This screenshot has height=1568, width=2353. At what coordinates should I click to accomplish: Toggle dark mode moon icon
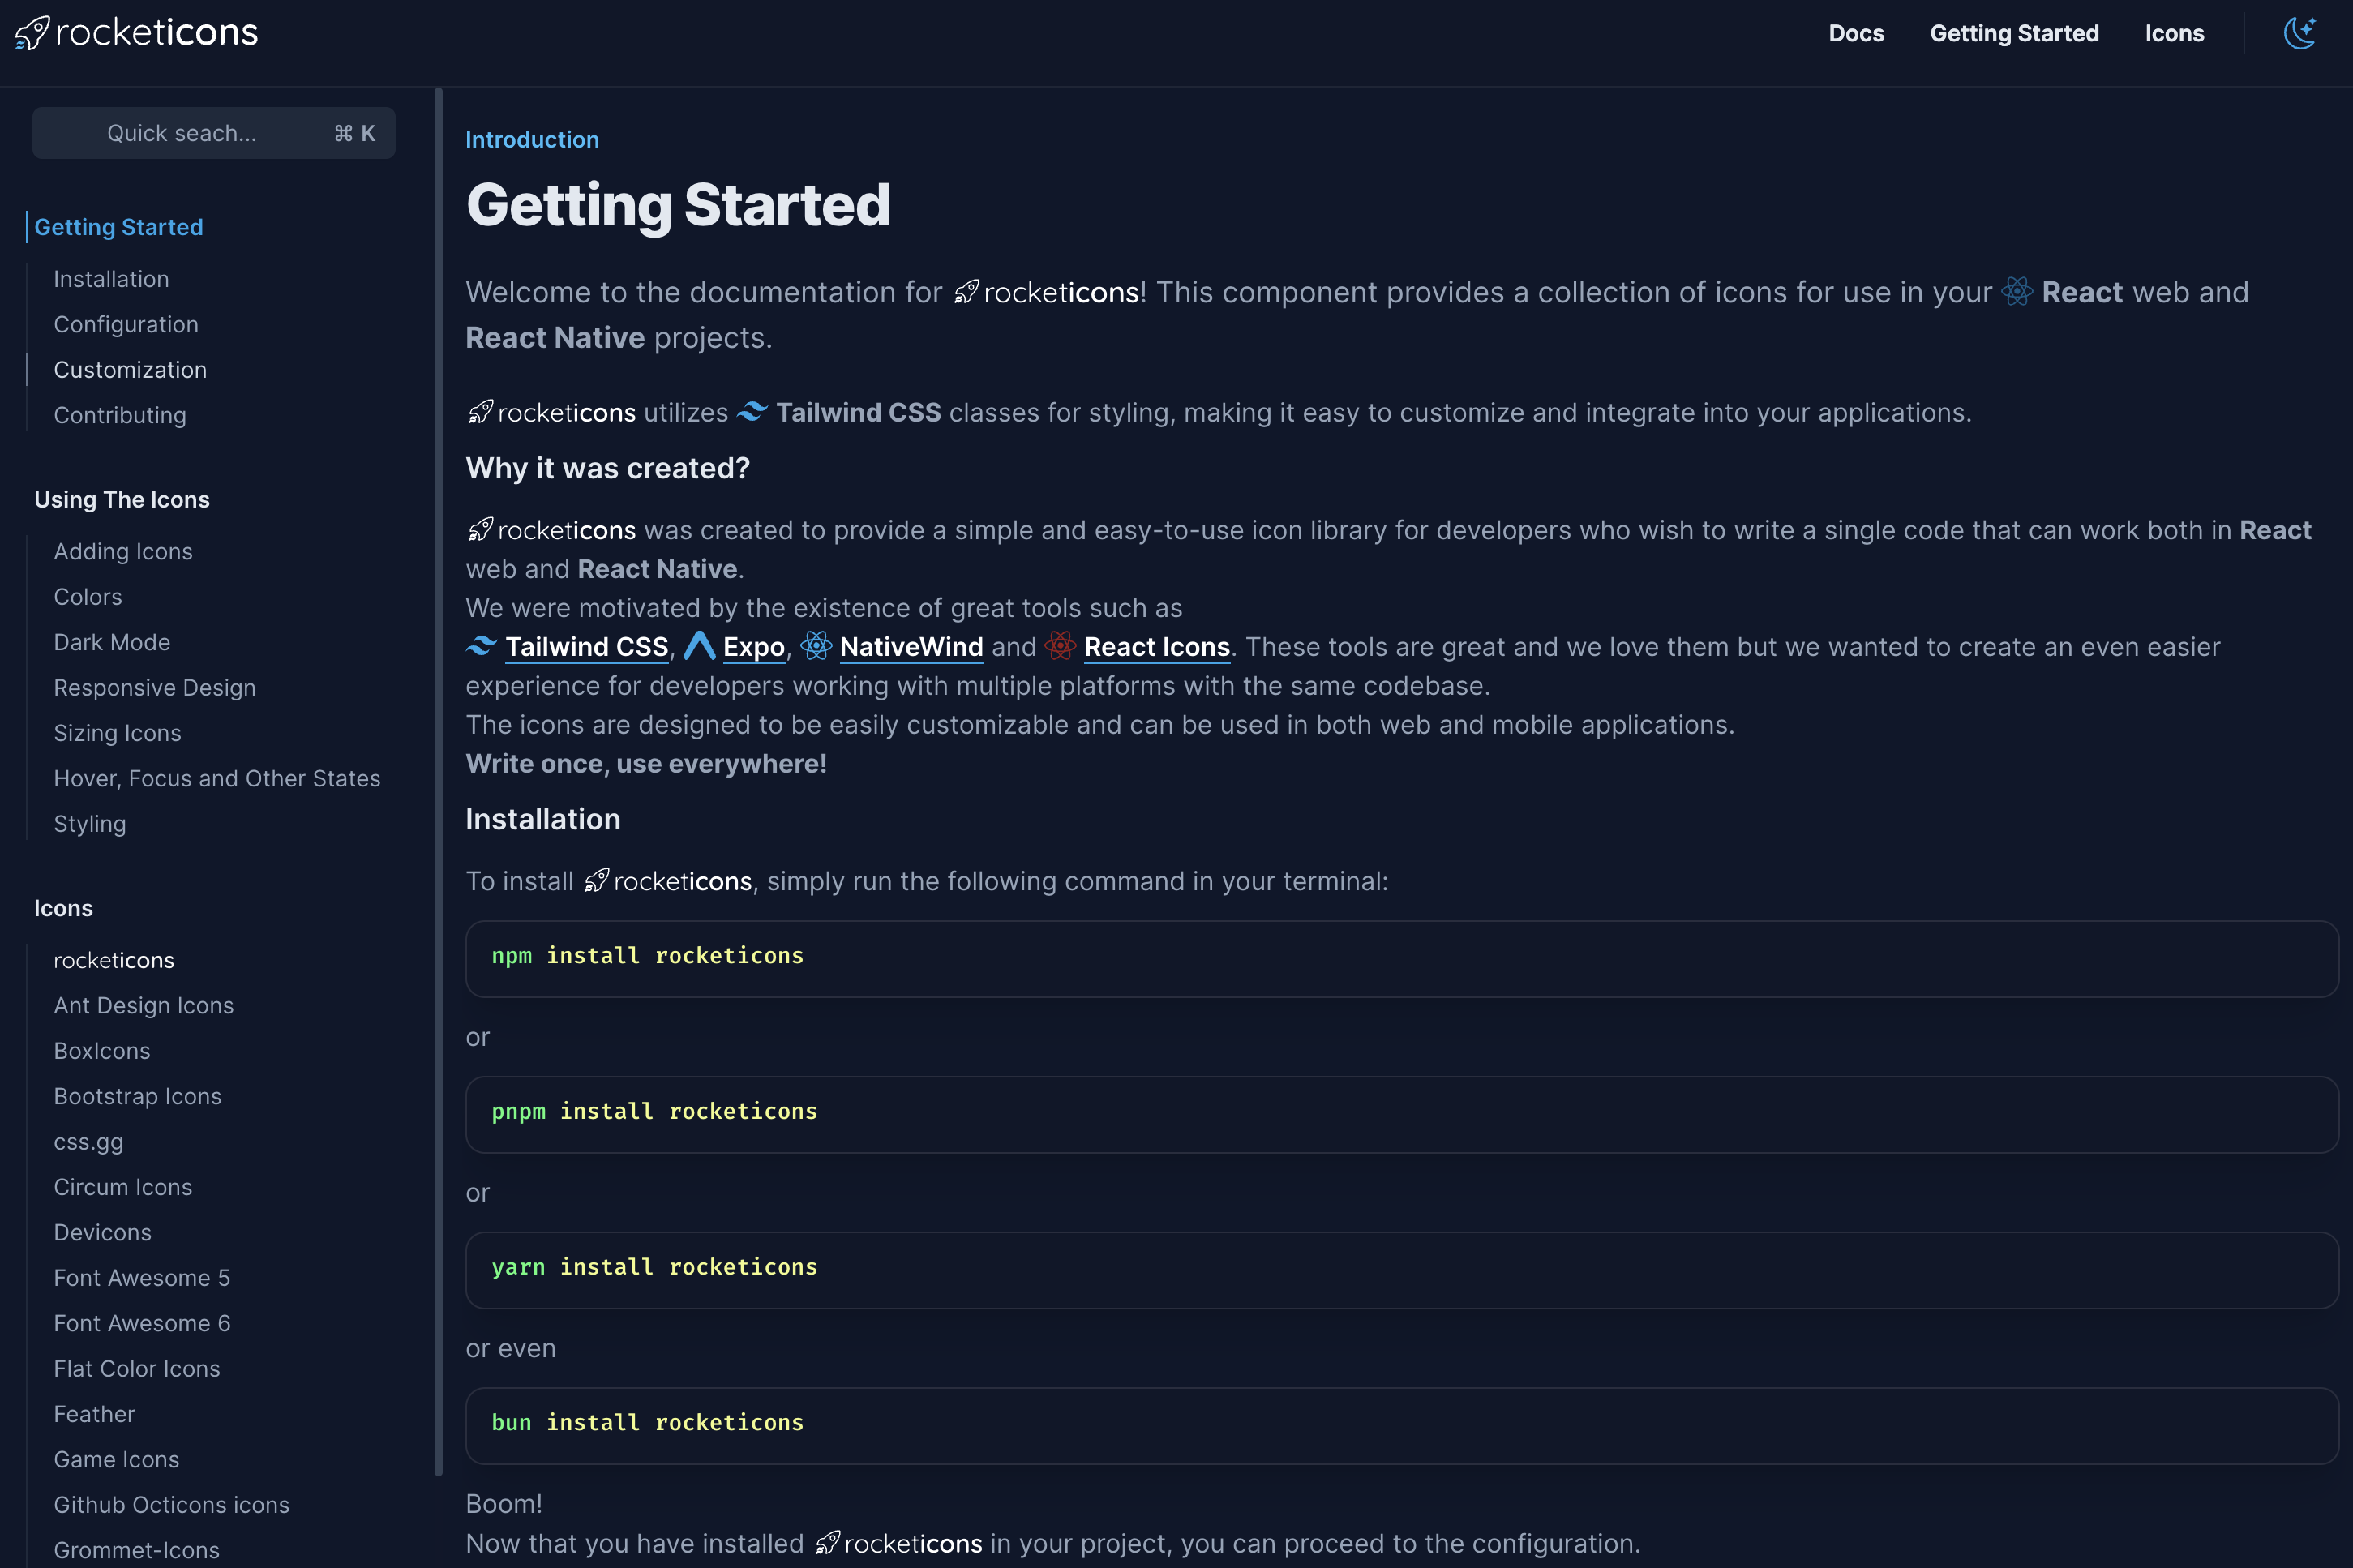tap(2299, 33)
